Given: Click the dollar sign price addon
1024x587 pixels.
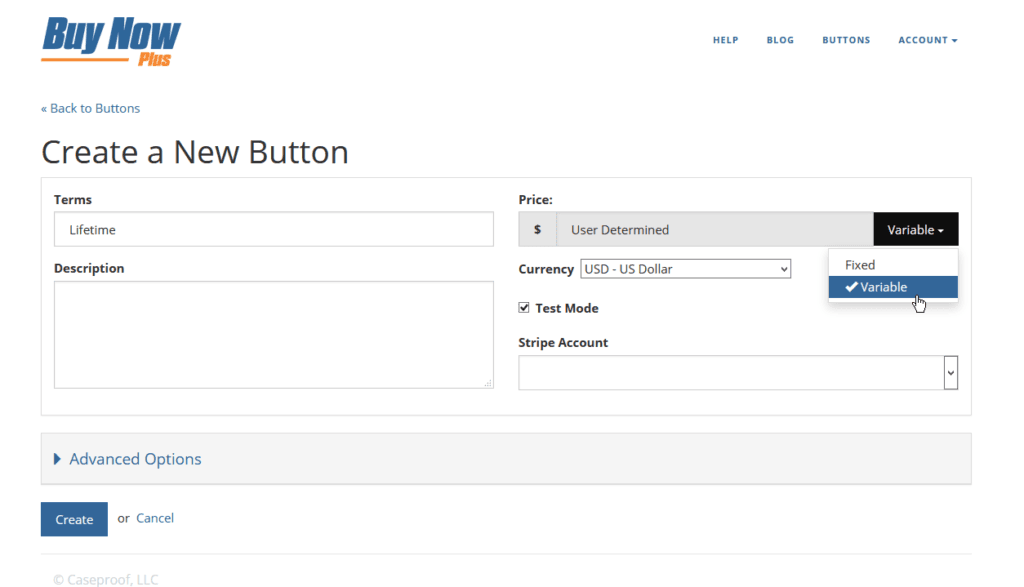Looking at the screenshot, I should click(x=537, y=229).
